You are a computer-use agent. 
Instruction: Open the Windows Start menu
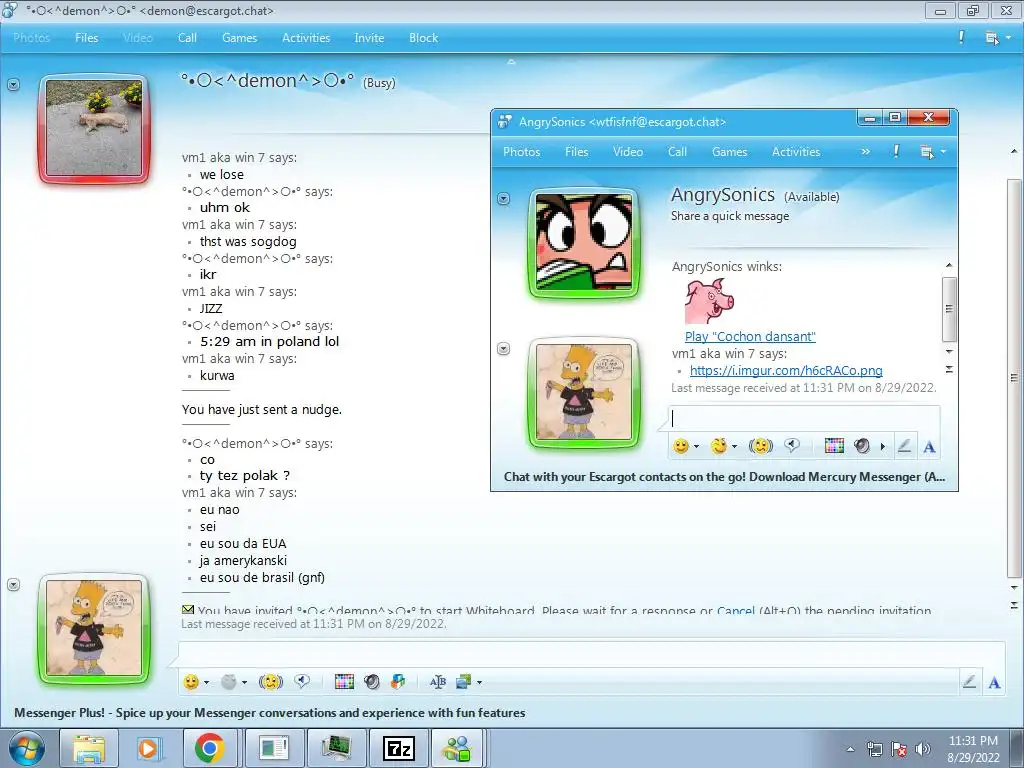pos(27,748)
